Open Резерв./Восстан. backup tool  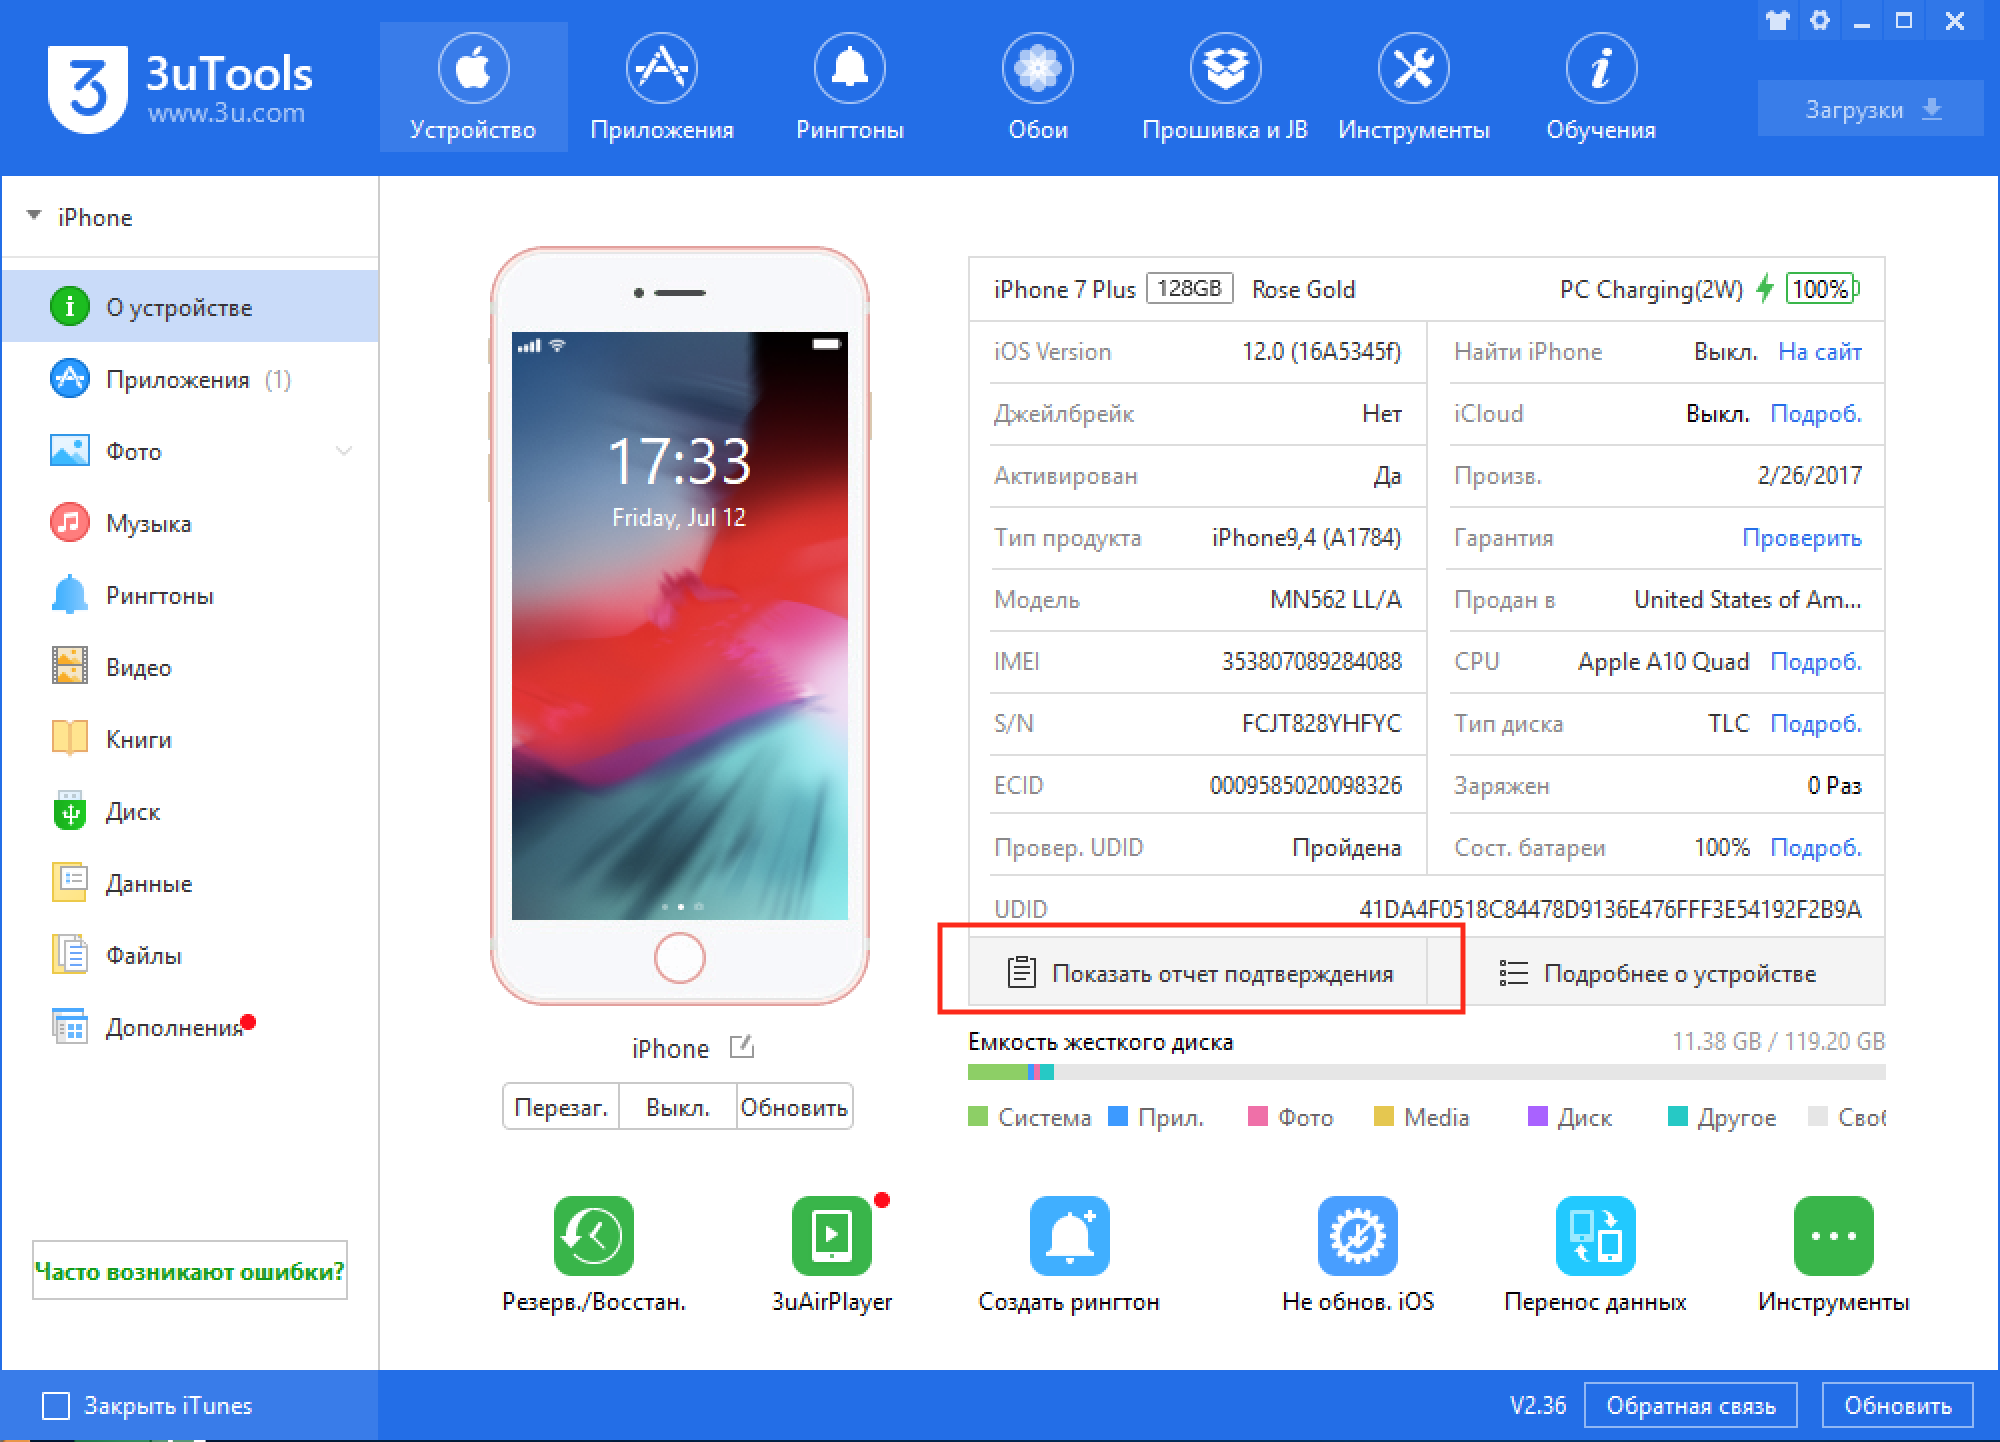[596, 1243]
